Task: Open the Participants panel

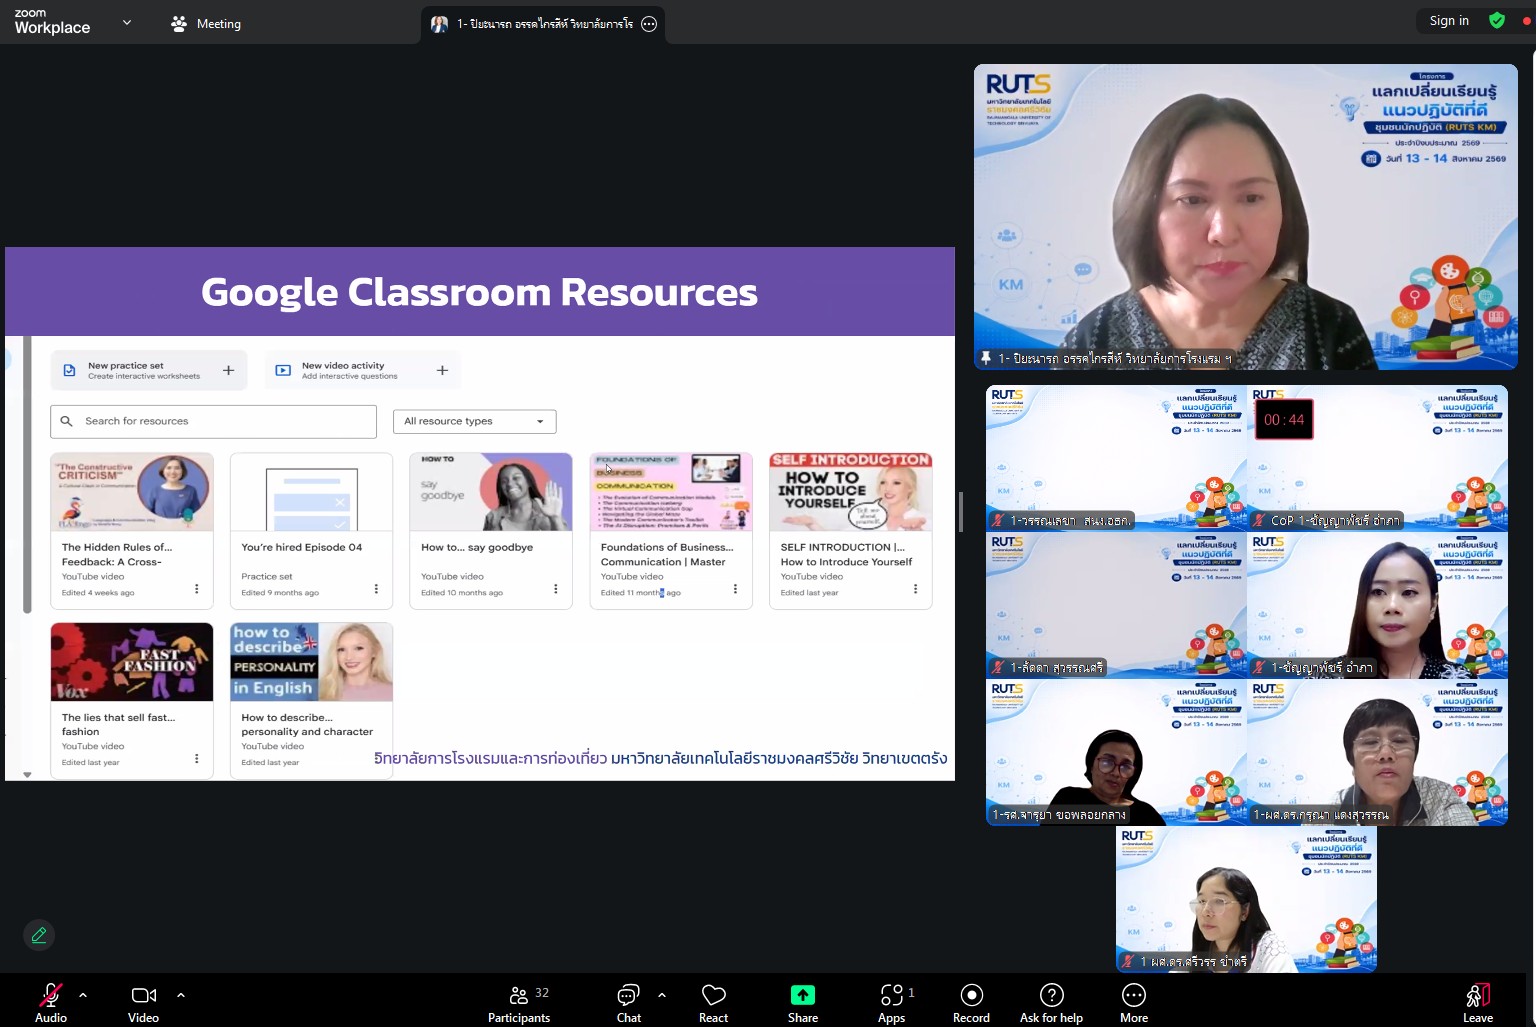Action: pos(519,1003)
